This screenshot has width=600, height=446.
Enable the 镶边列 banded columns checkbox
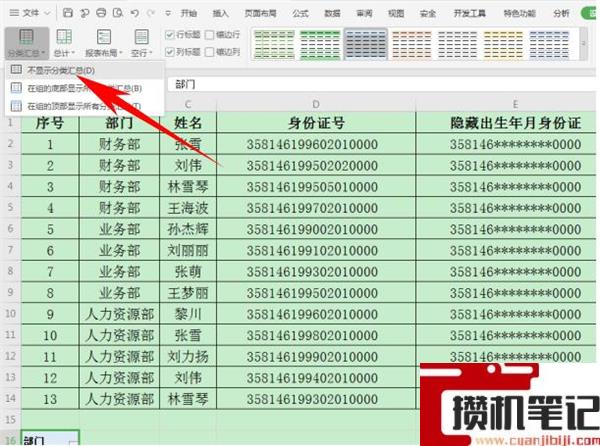[209, 52]
